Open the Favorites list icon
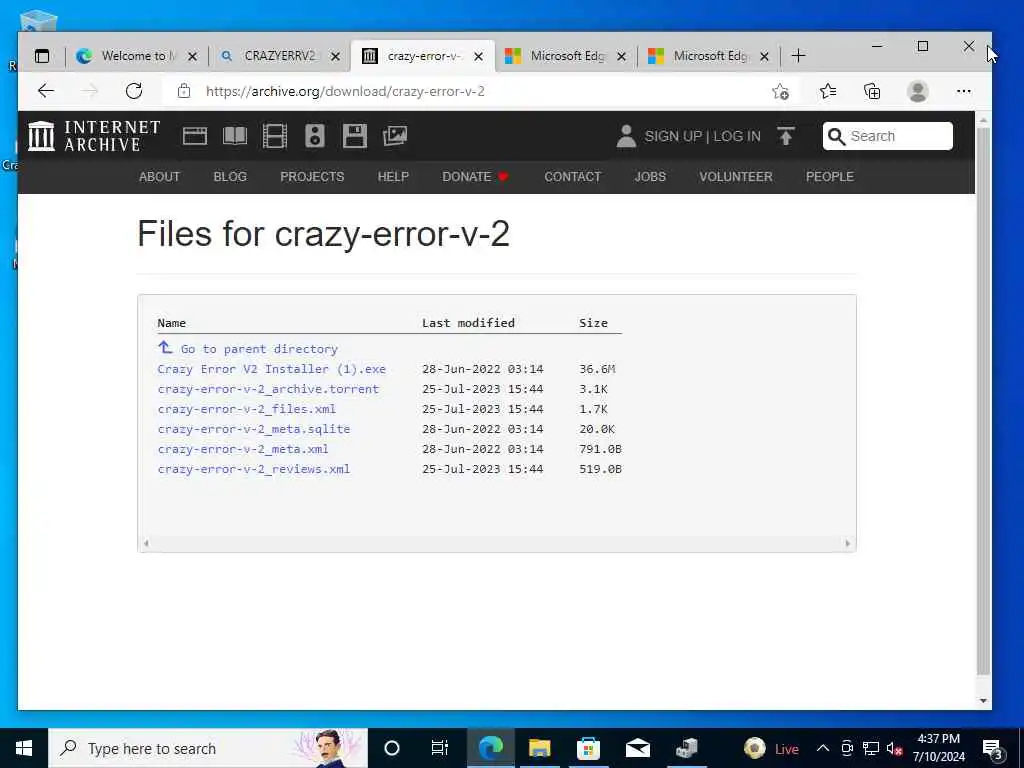 pyautogui.click(x=827, y=91)
